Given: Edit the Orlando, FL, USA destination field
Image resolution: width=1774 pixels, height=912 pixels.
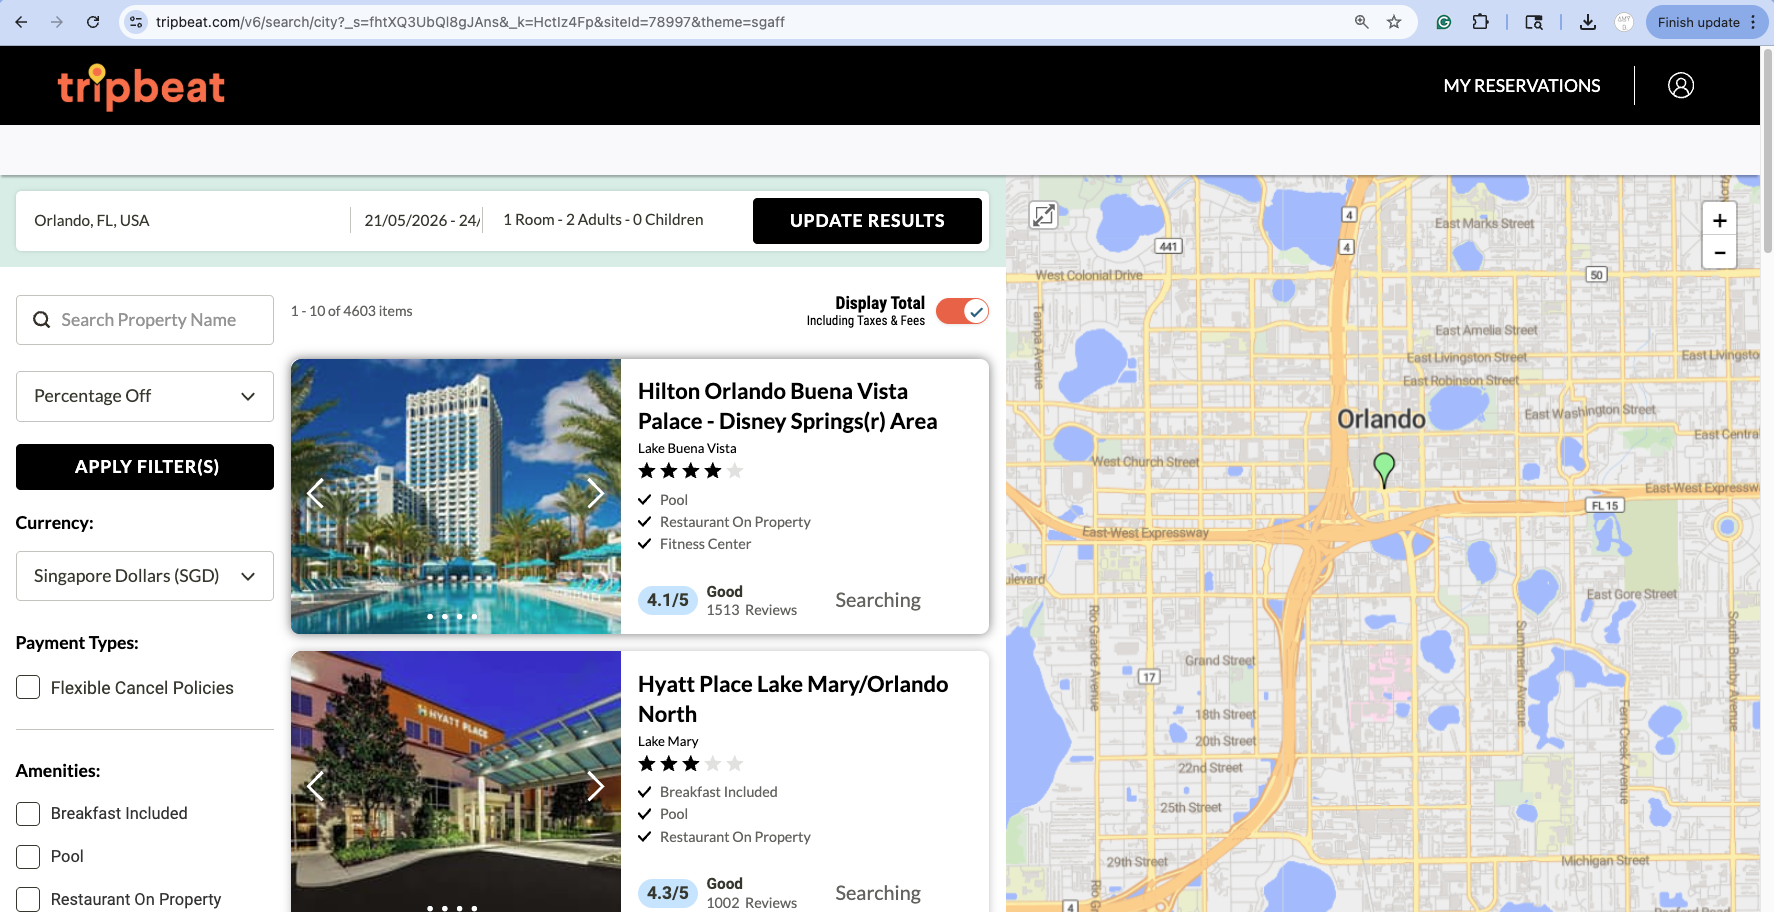Looking at the screenshot, I should coord(185,220).
